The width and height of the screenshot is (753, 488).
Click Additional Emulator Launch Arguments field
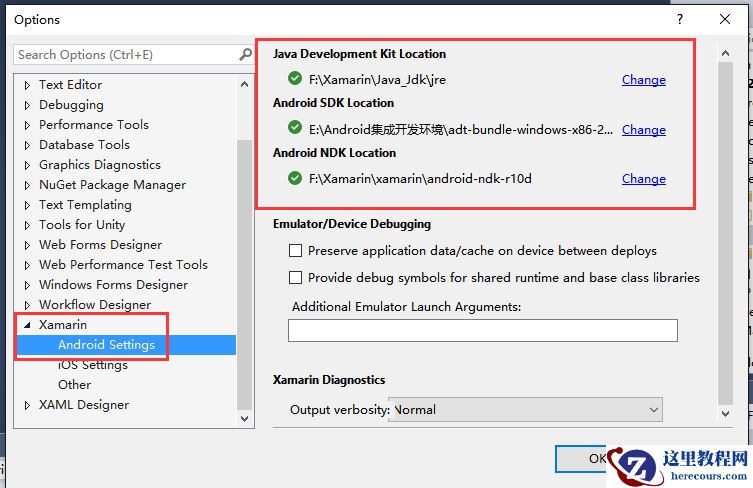pyautogui.click(x=483, y=330)
